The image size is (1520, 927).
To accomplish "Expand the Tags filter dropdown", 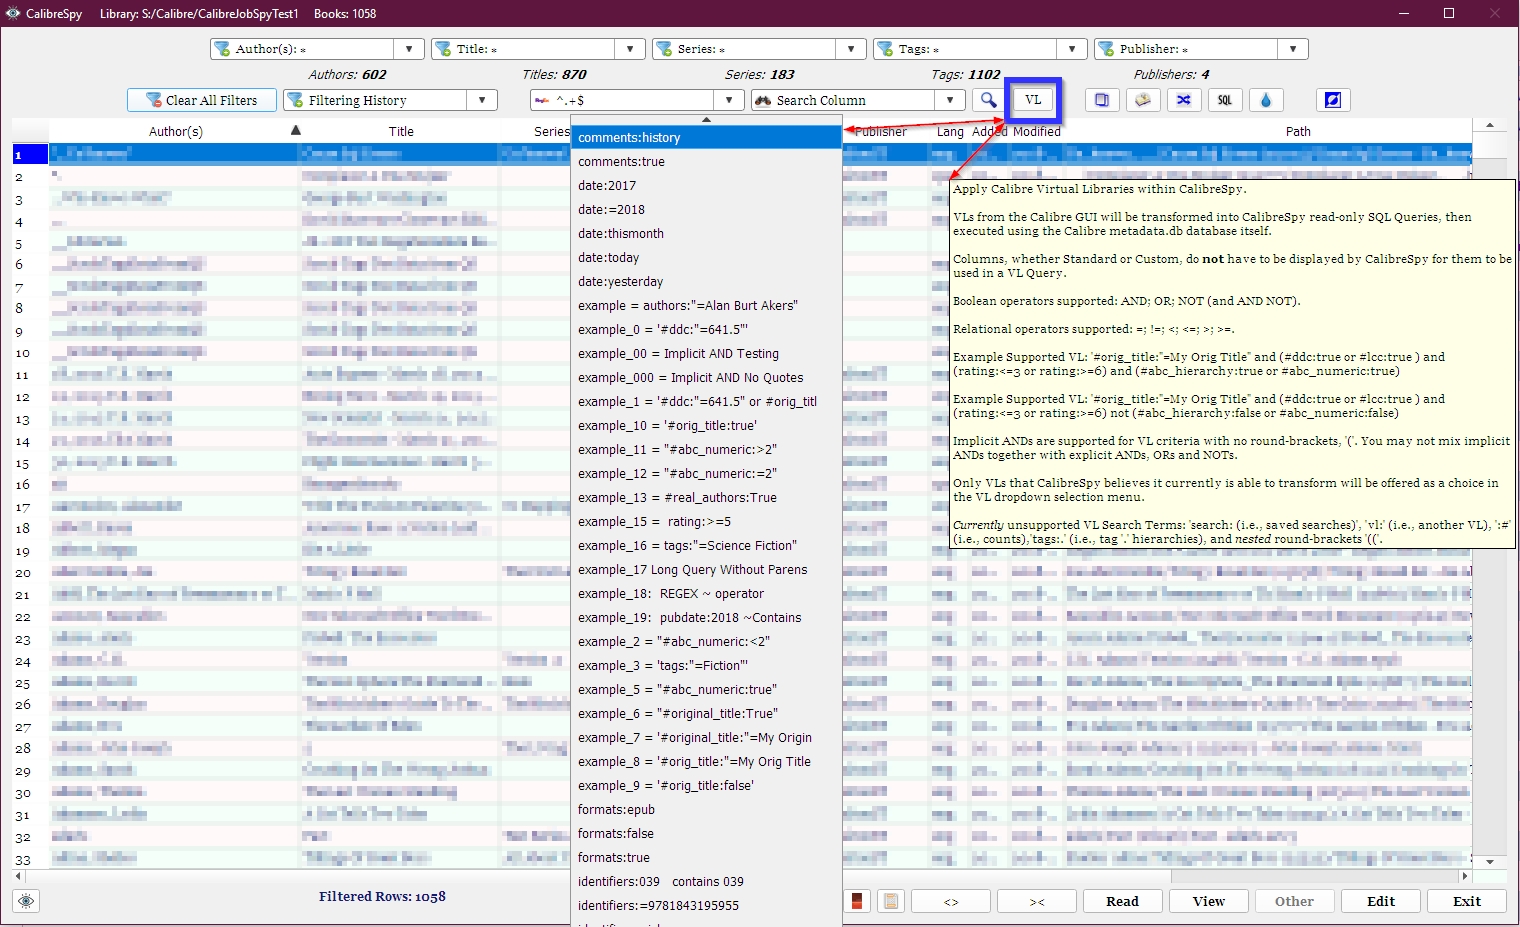I will point(1071,49).
